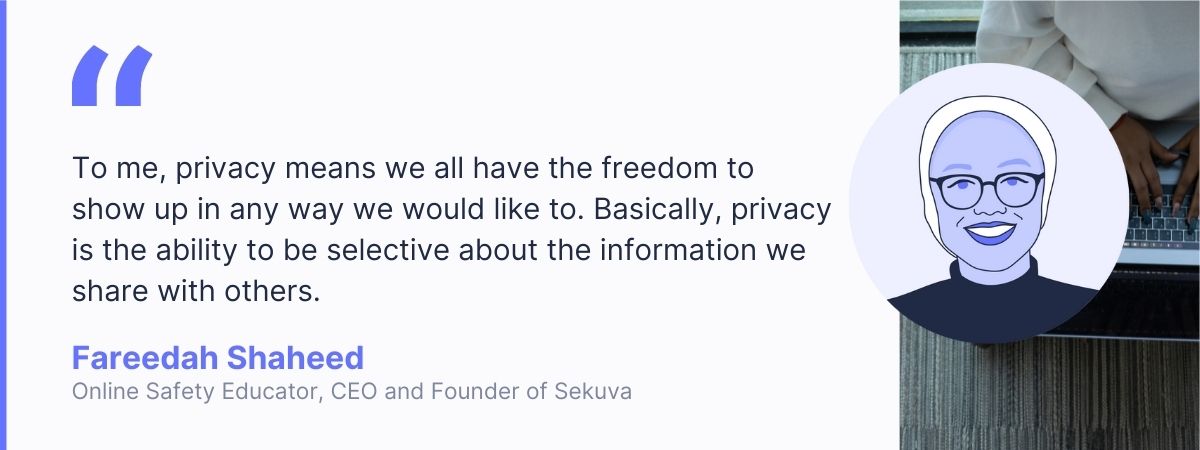Select the blue vertical accent bar
1200x450 pixels.
(3, 225)
